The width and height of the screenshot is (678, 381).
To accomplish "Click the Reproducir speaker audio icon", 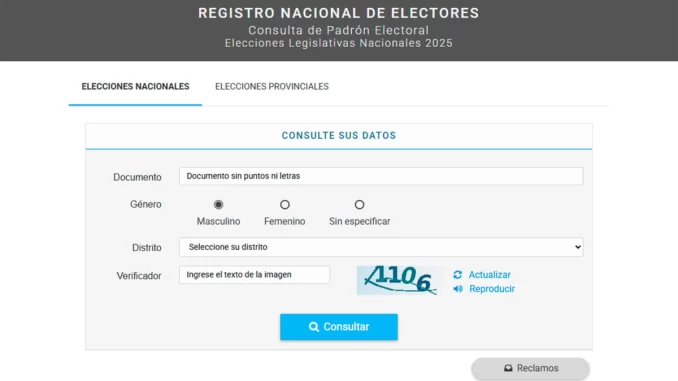I will coord(458,289).
